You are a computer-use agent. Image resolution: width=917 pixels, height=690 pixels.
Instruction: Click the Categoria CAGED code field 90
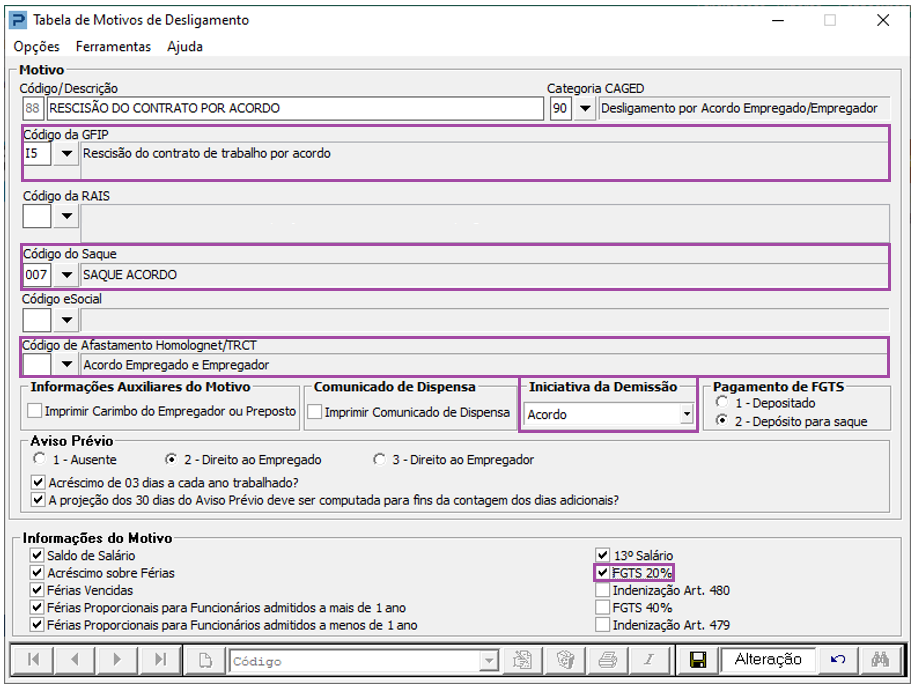coord(560,108)
